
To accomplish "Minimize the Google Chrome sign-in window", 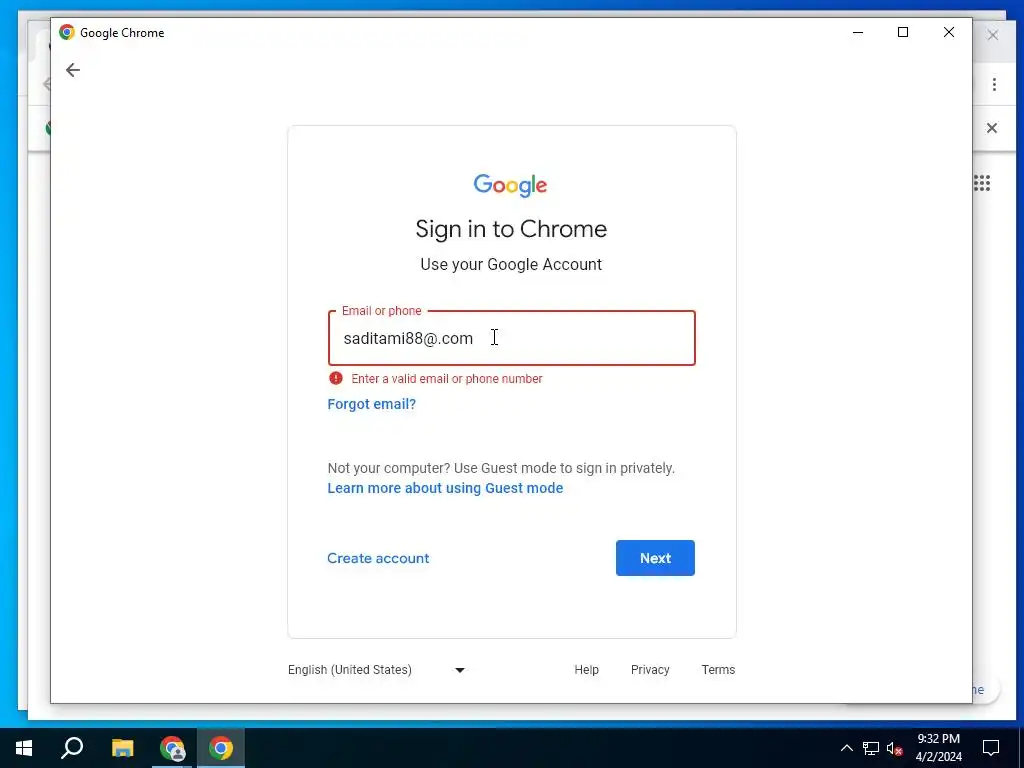I will (858, 32).
